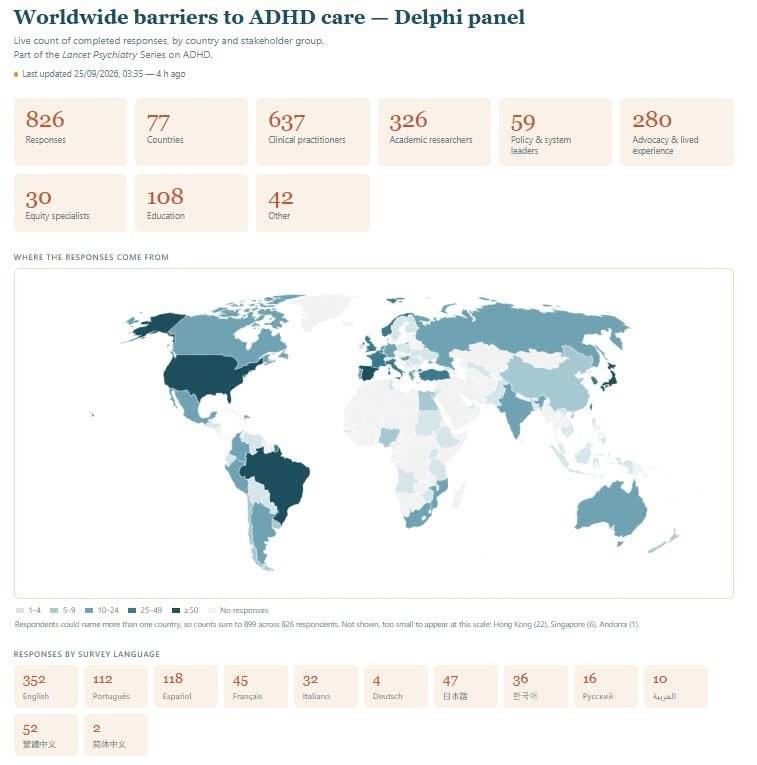
Task: Select the 352 English language card
Action: tap(46, 686)
